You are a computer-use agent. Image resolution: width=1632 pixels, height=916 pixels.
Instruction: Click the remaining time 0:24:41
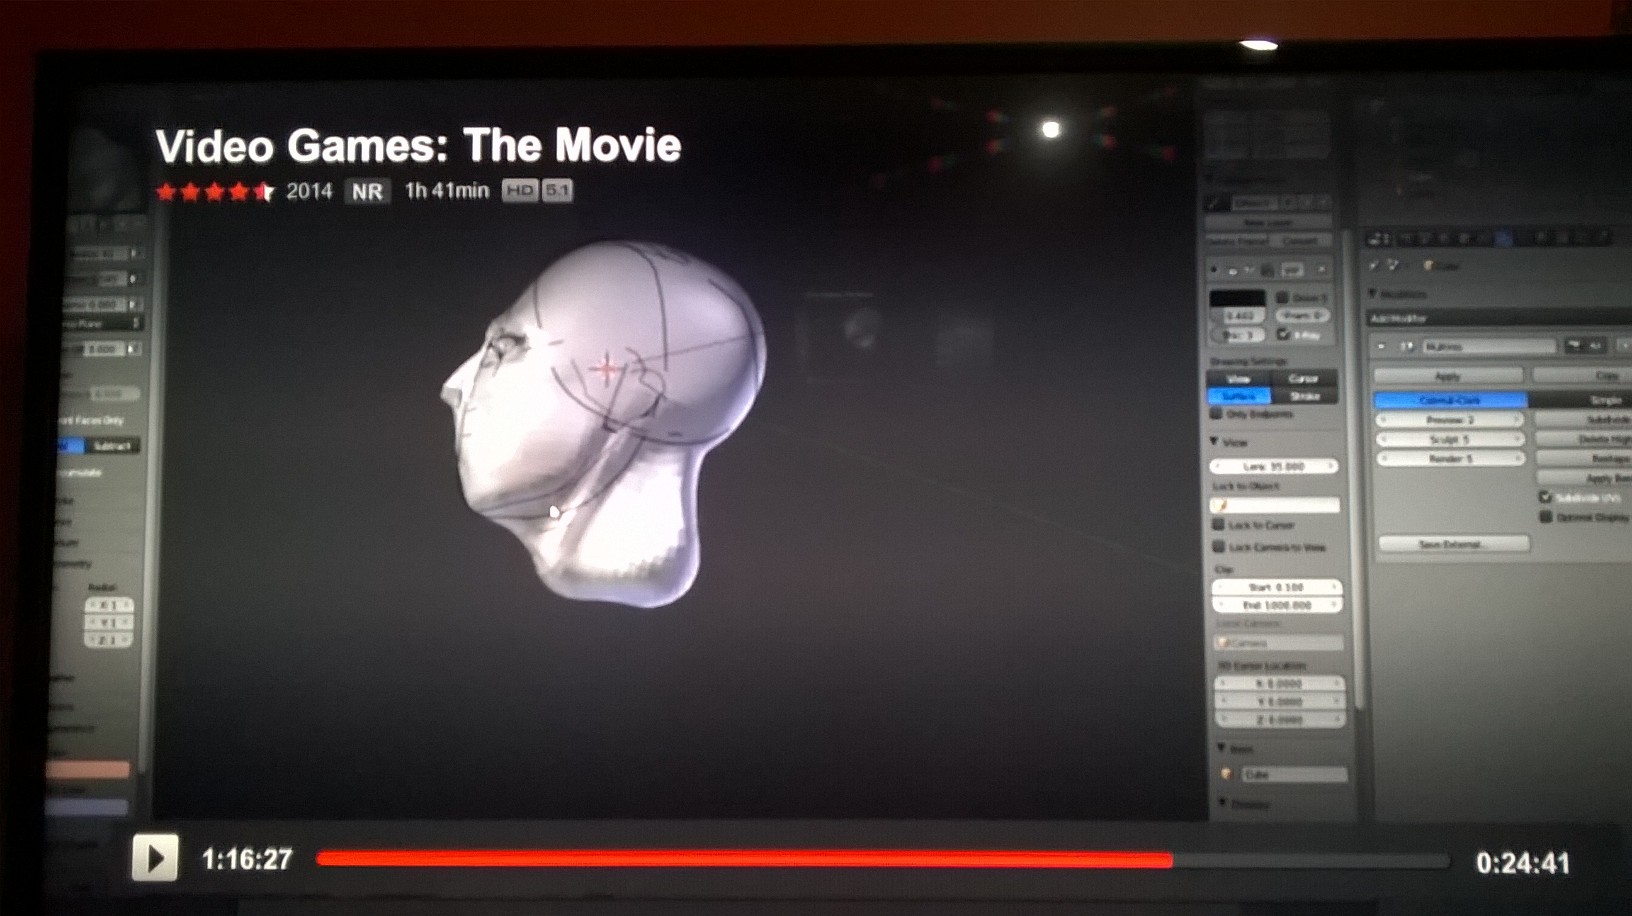coord(1522,863)
